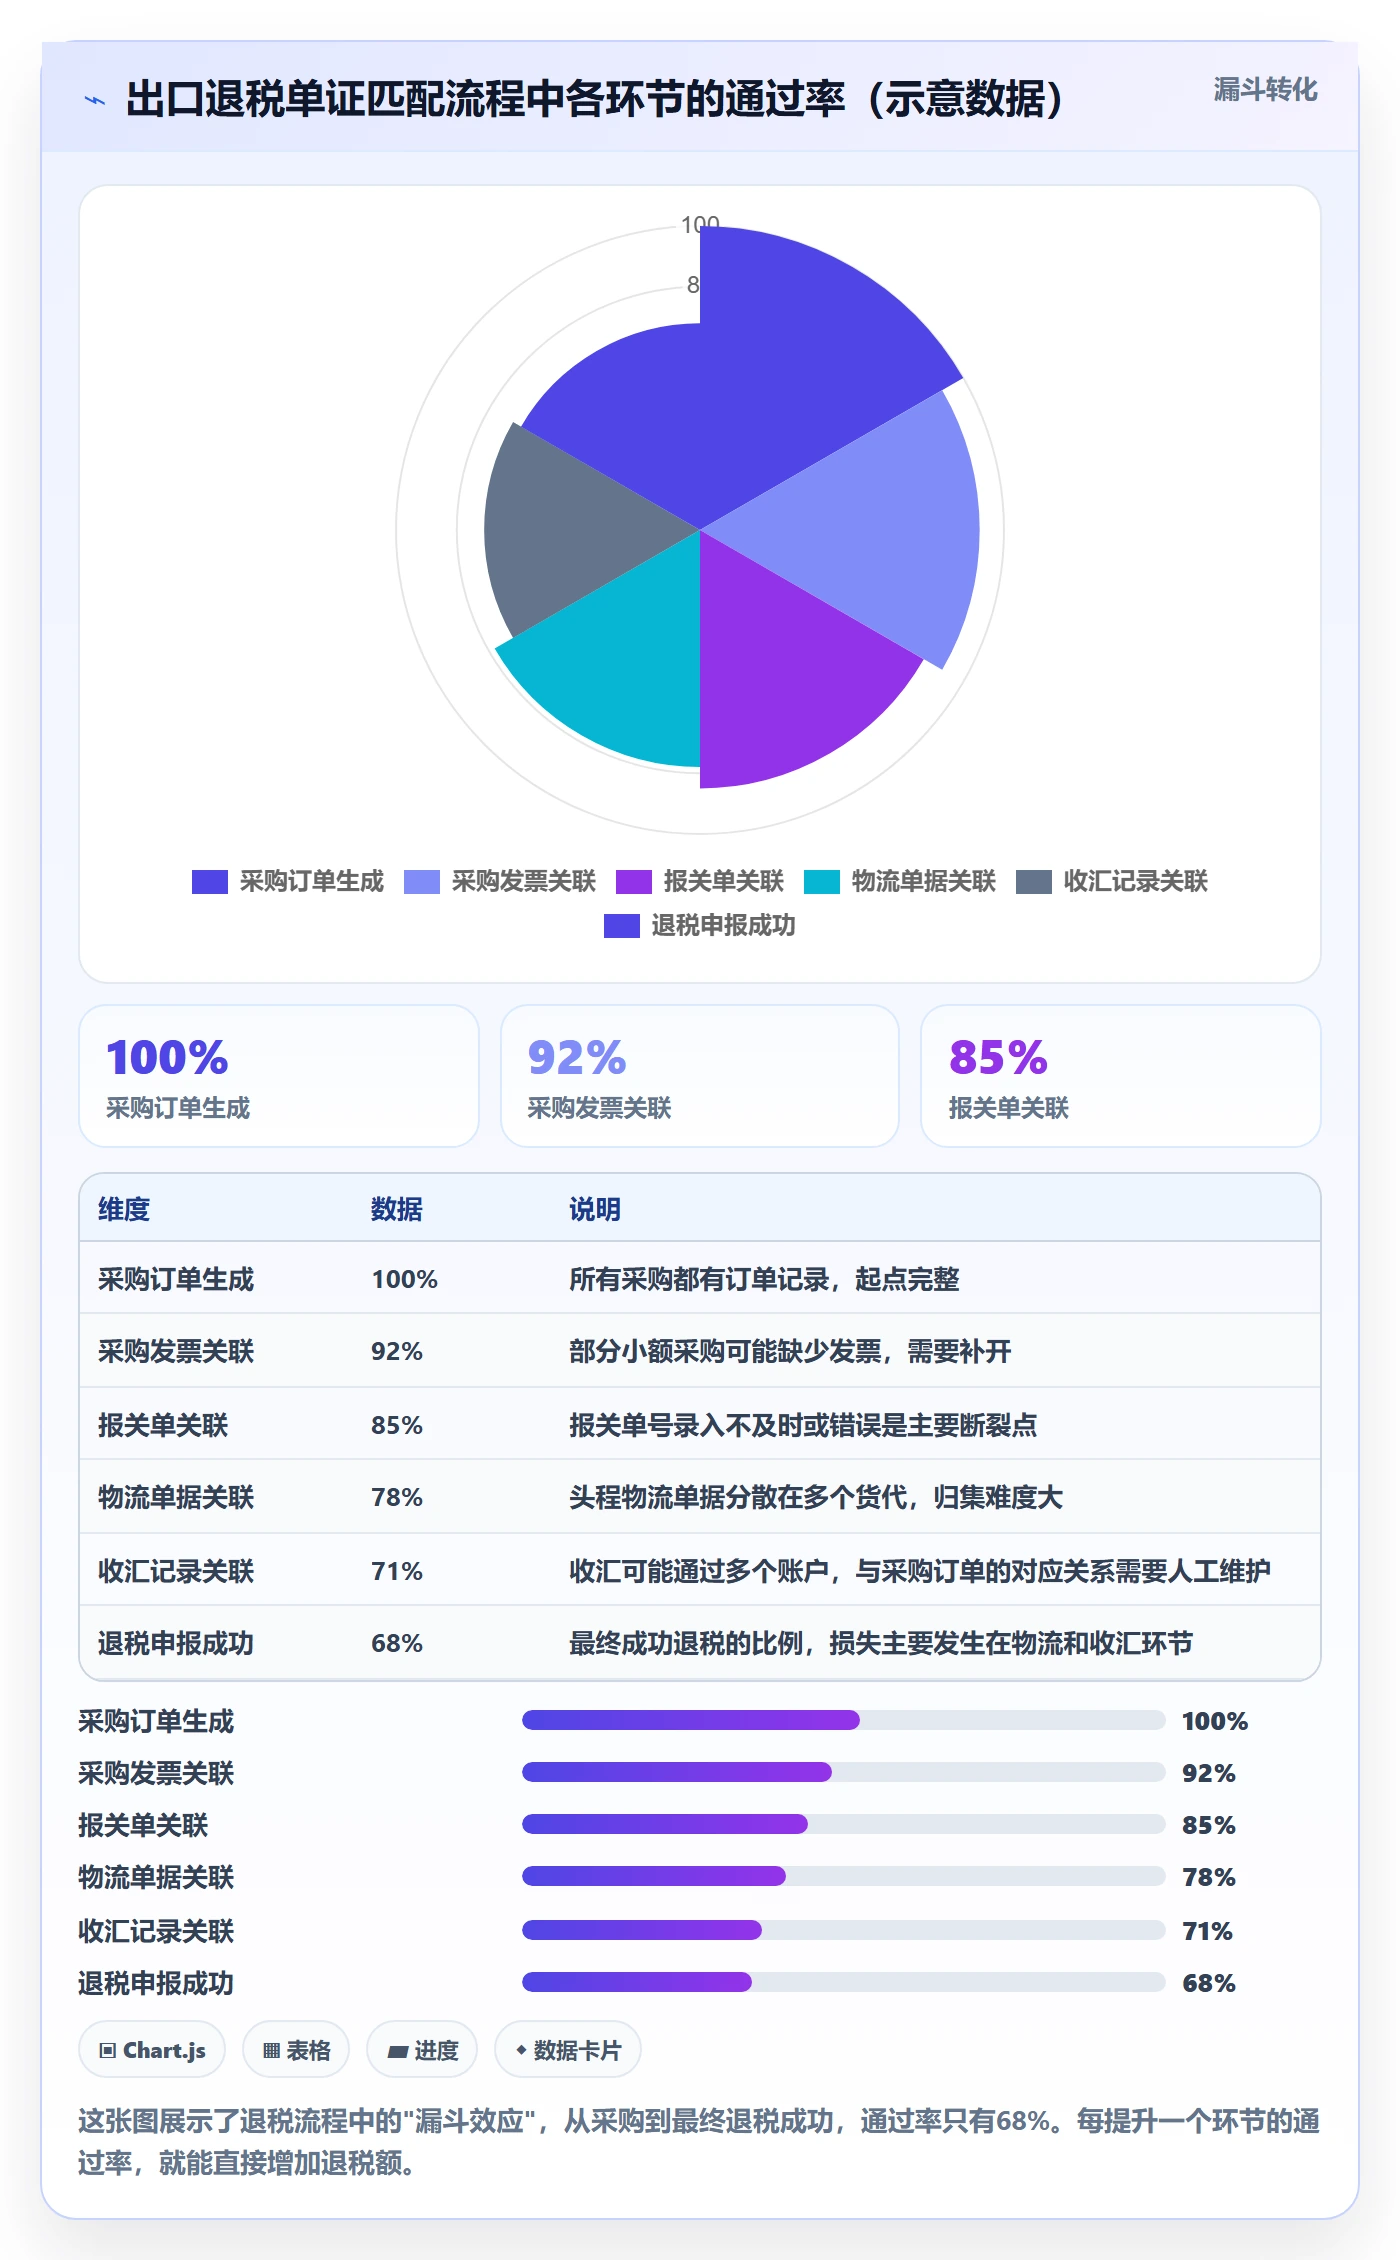Click the 报关单关联 progress bar
Viewport: 1400px width, 2260px height.
click(x=843, y=1824)
